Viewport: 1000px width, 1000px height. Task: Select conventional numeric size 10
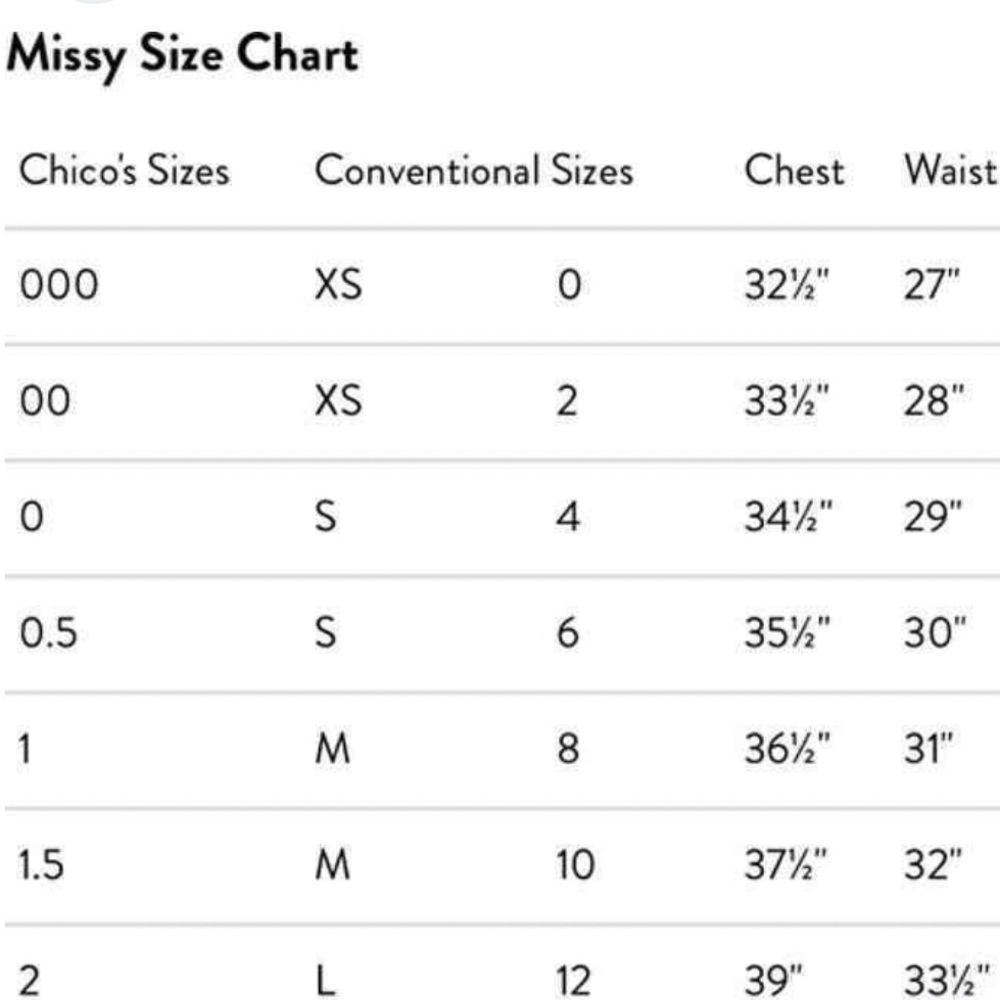[575, 865]
